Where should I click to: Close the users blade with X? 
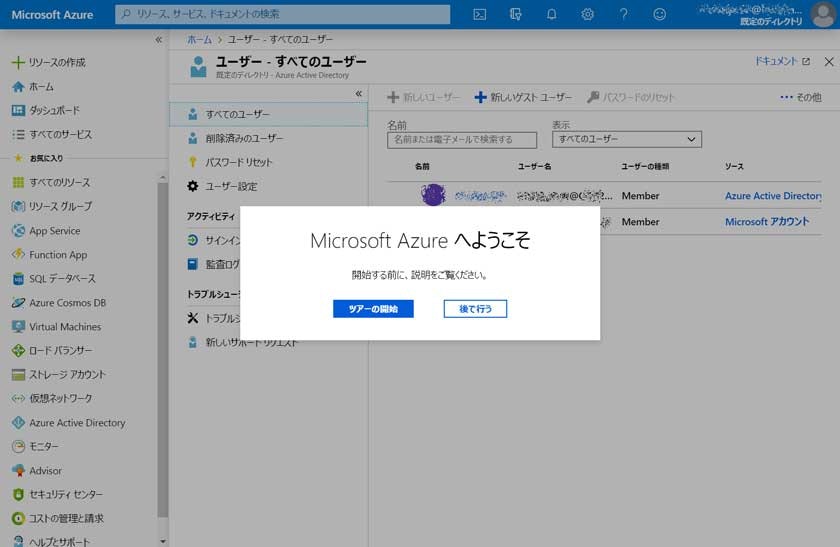pos(829,62)
